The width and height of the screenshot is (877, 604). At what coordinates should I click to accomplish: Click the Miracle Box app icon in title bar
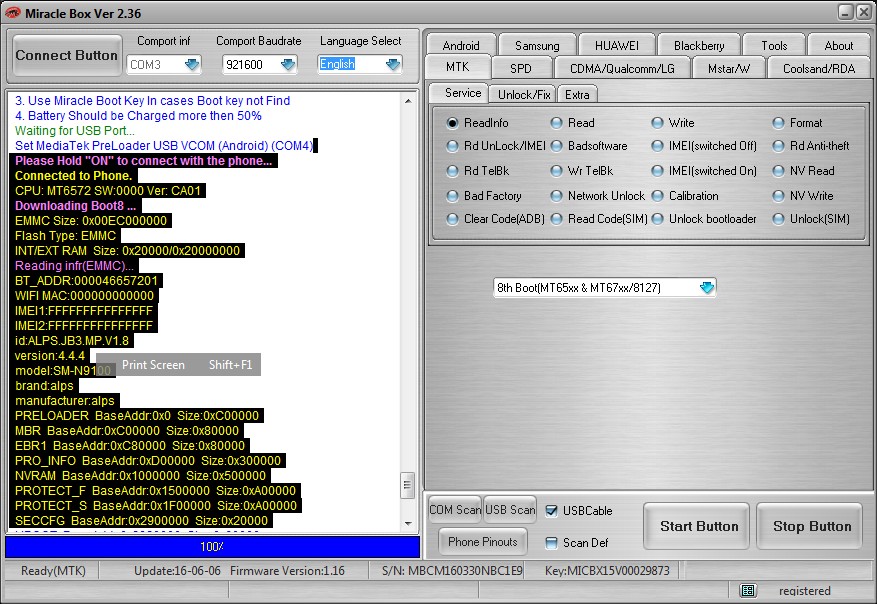point(12,13)
